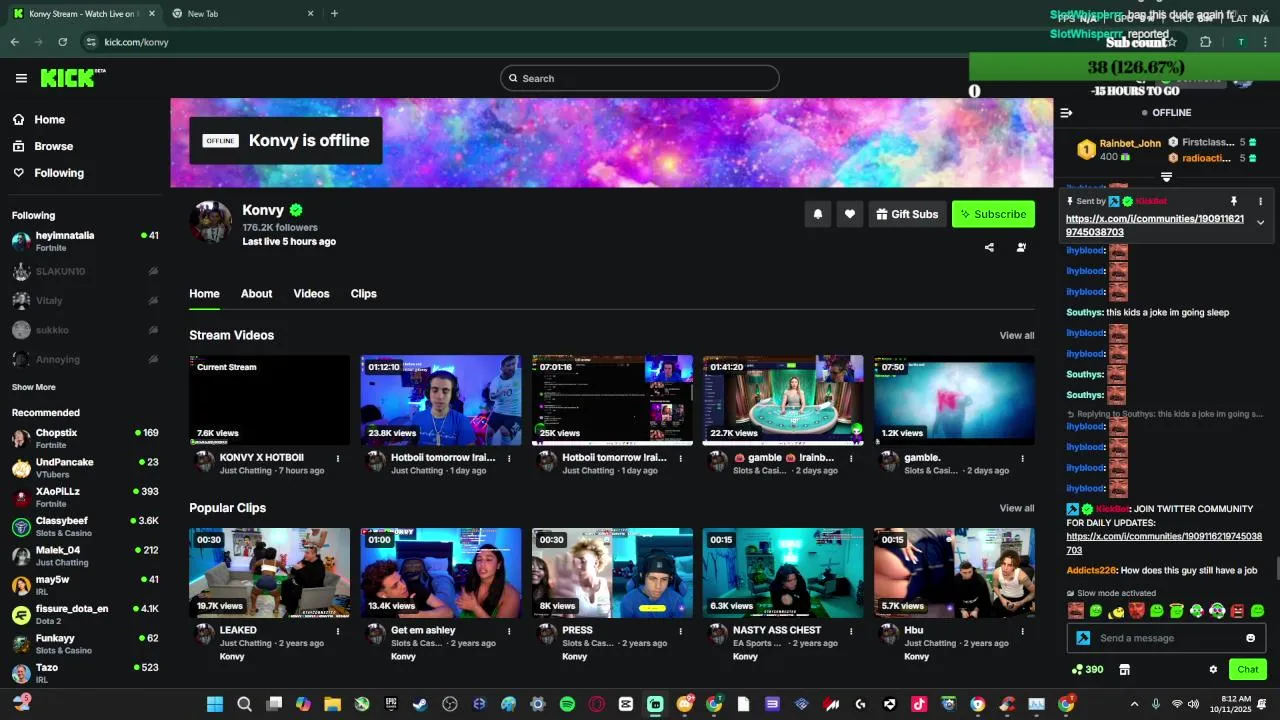Screen dimensions: 1280x720
Task: Click the Gift Subs button
Action: [907, 214]
